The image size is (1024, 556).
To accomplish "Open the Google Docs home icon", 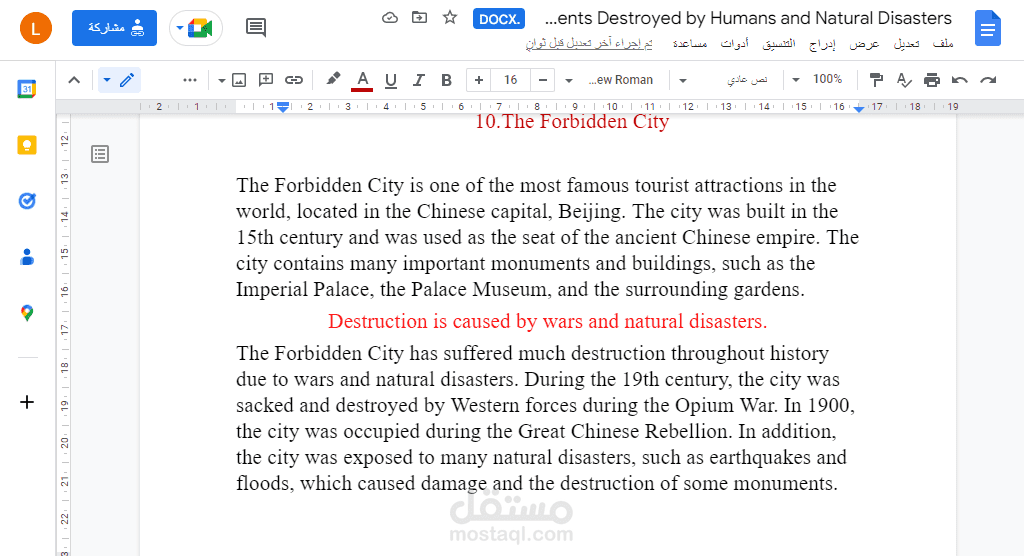I will [x=987, y=28].
